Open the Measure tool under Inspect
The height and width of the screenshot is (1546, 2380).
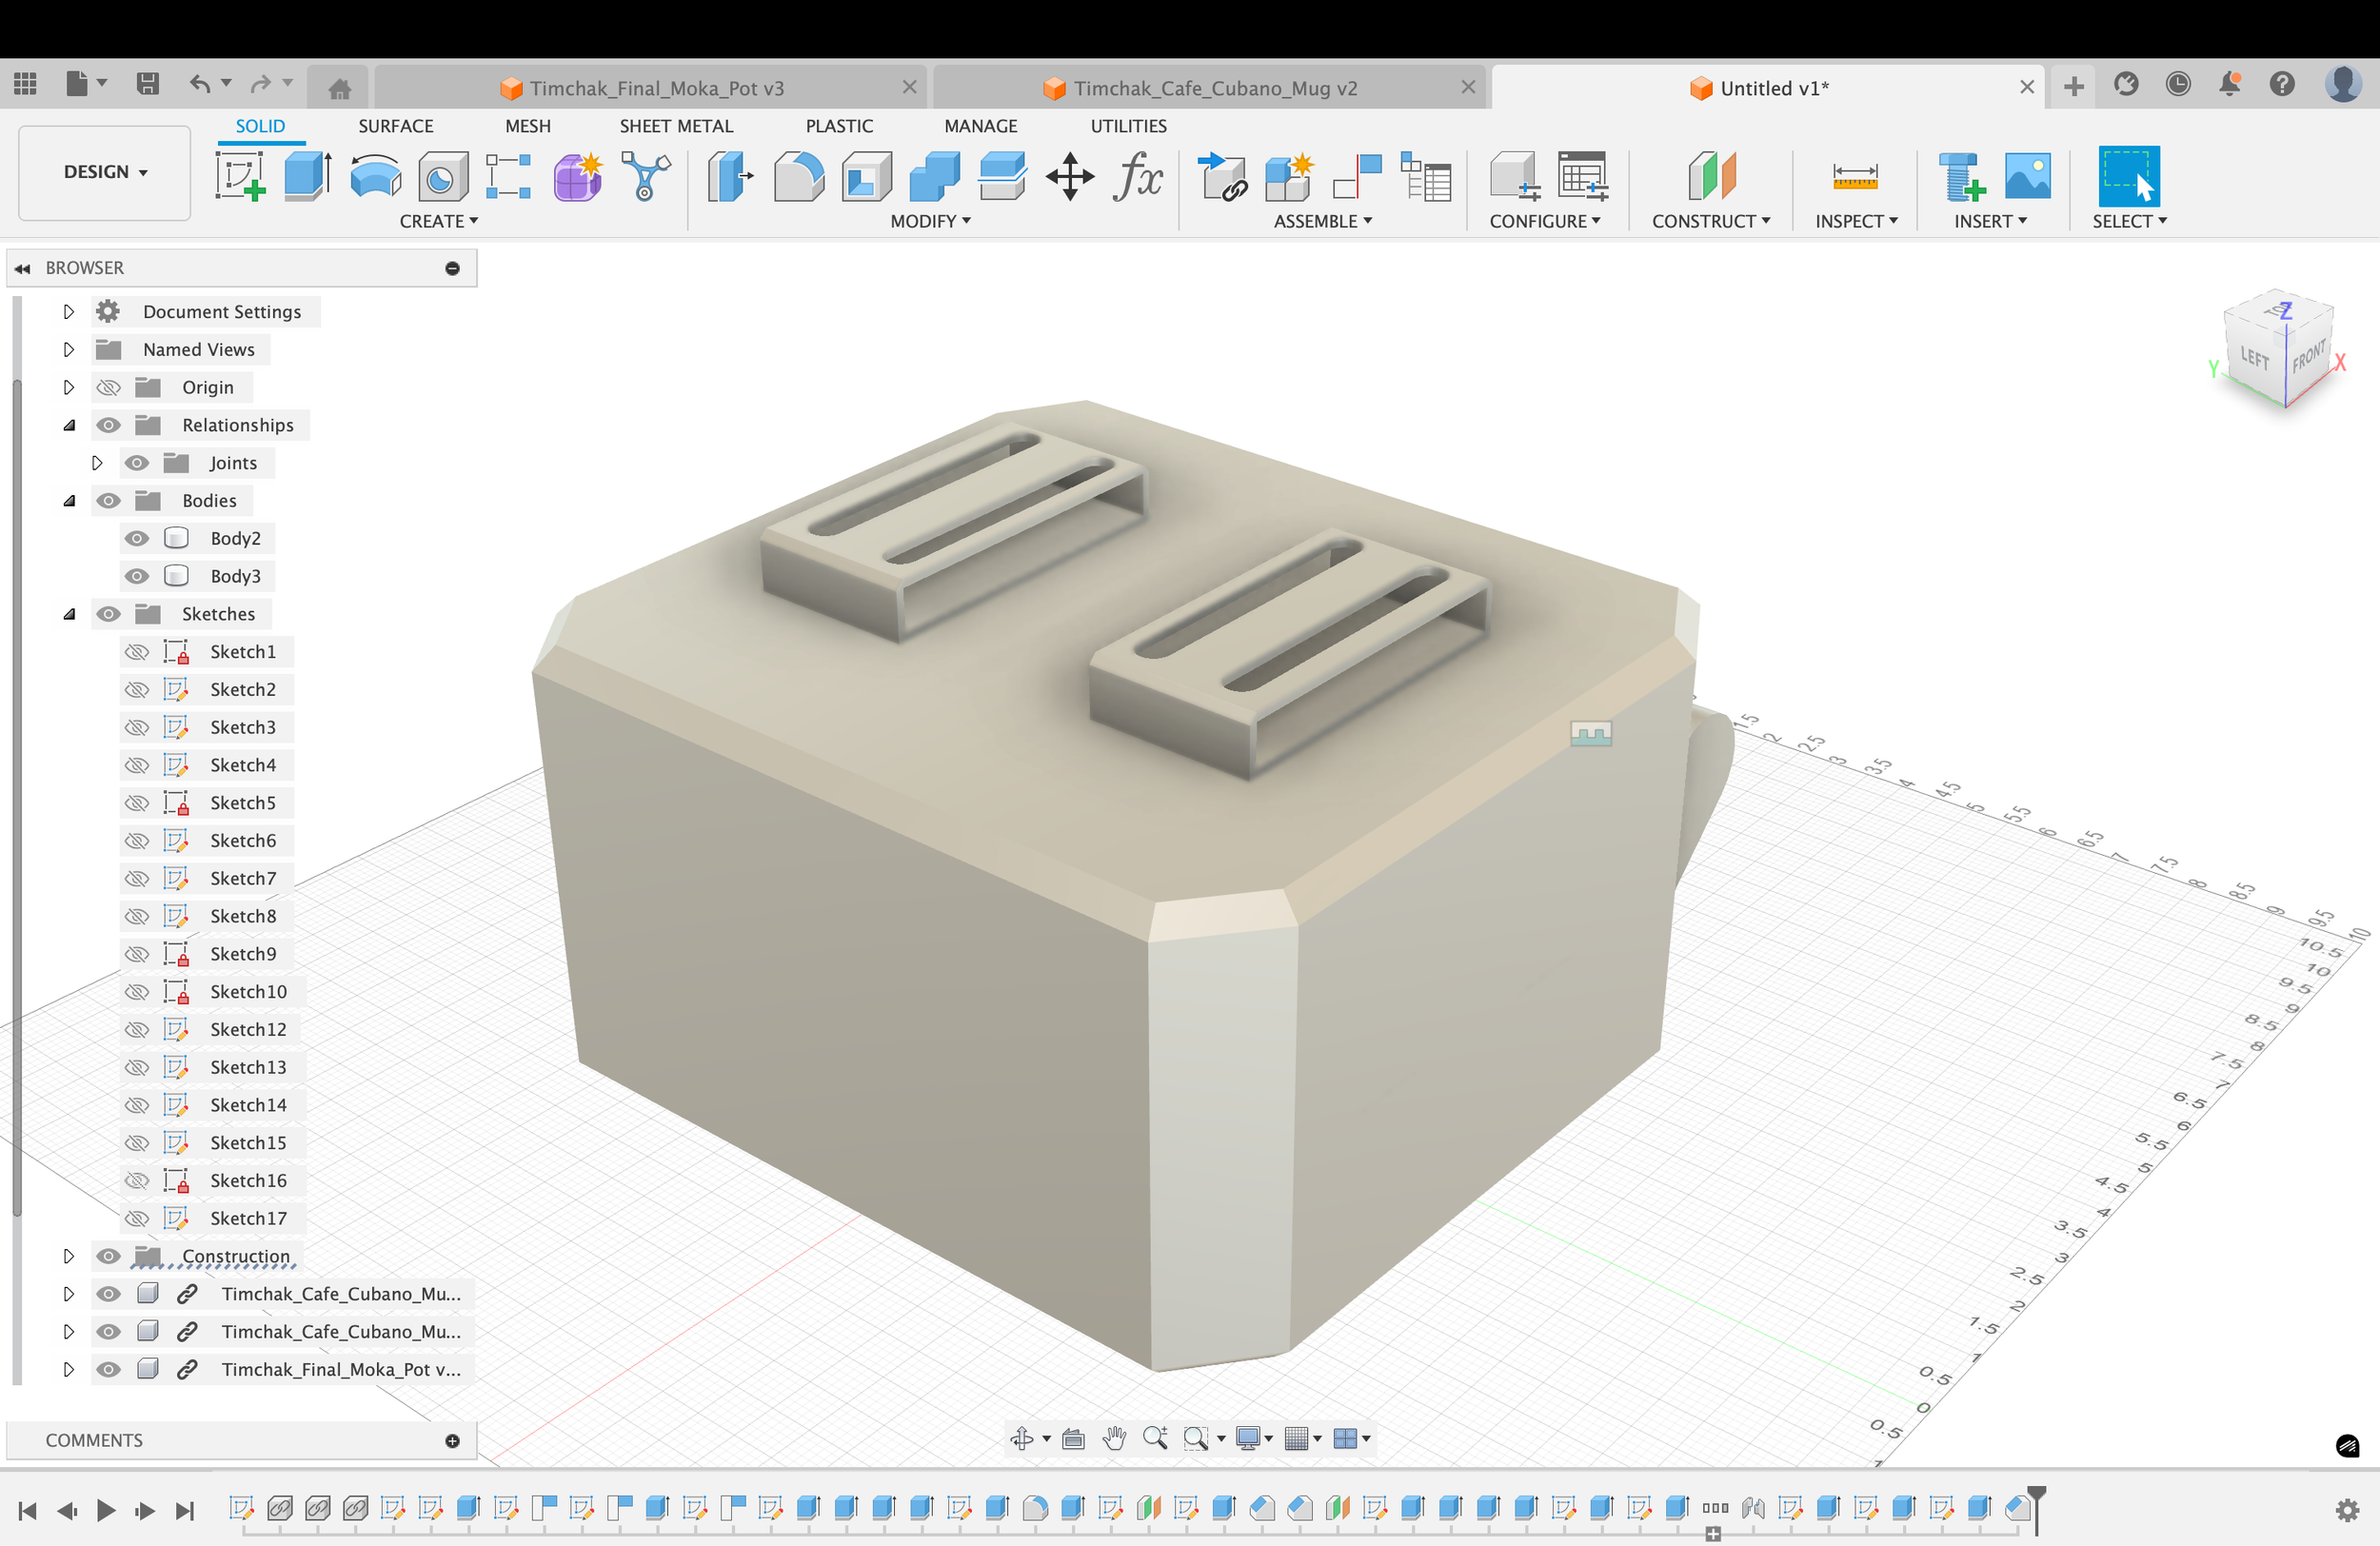pyautogui.click(x=1854, y=177)
